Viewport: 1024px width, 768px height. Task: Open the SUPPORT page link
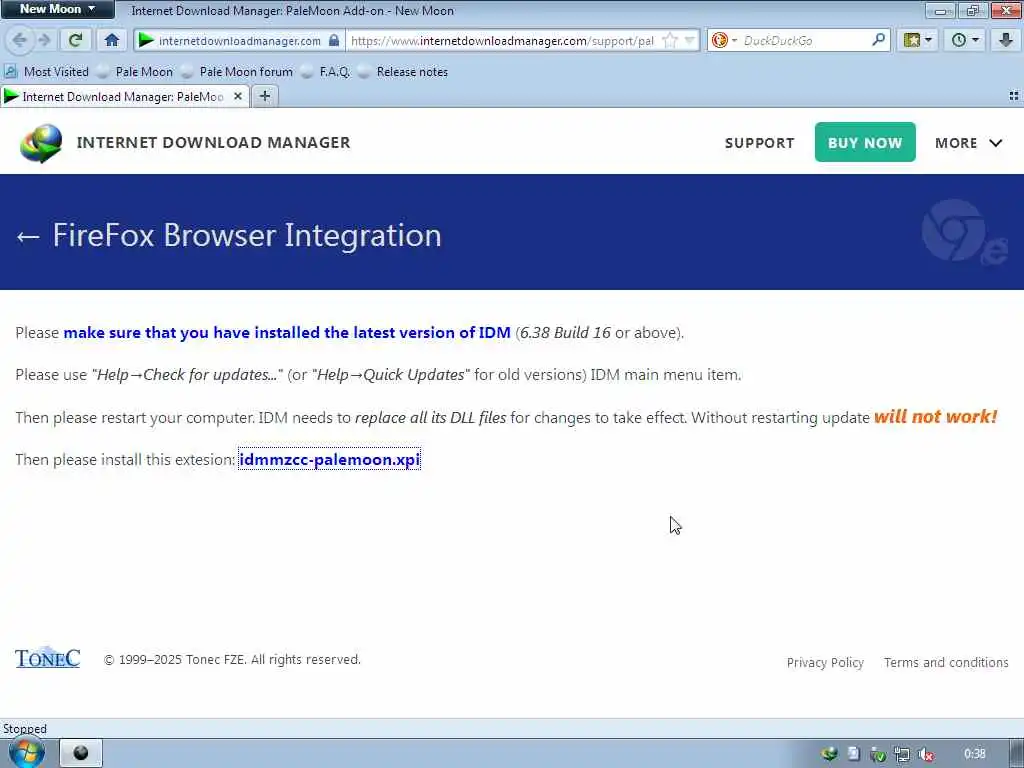[760, 143]
